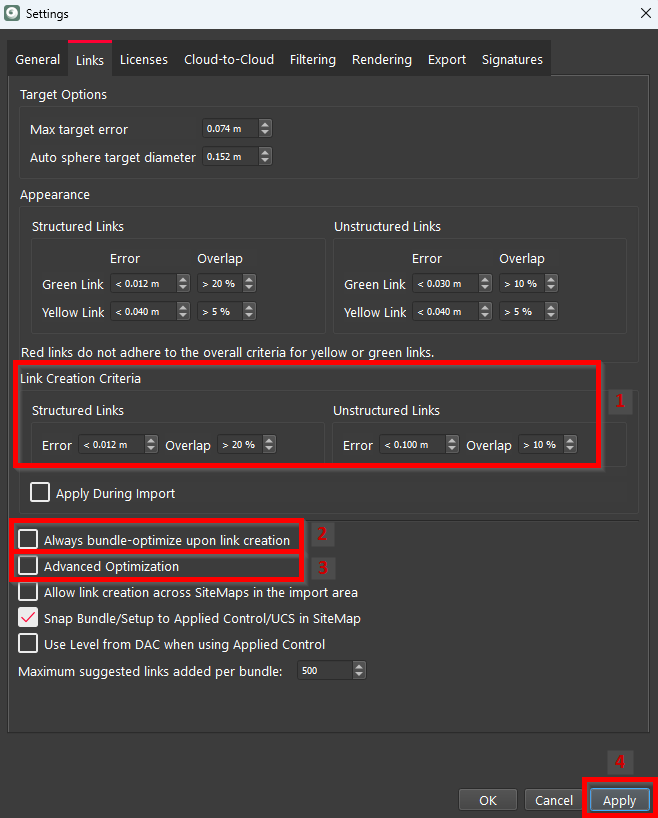Viewport: 658px width, 818px height.
Task: Switch to the General tab
Action: (38, 60)
